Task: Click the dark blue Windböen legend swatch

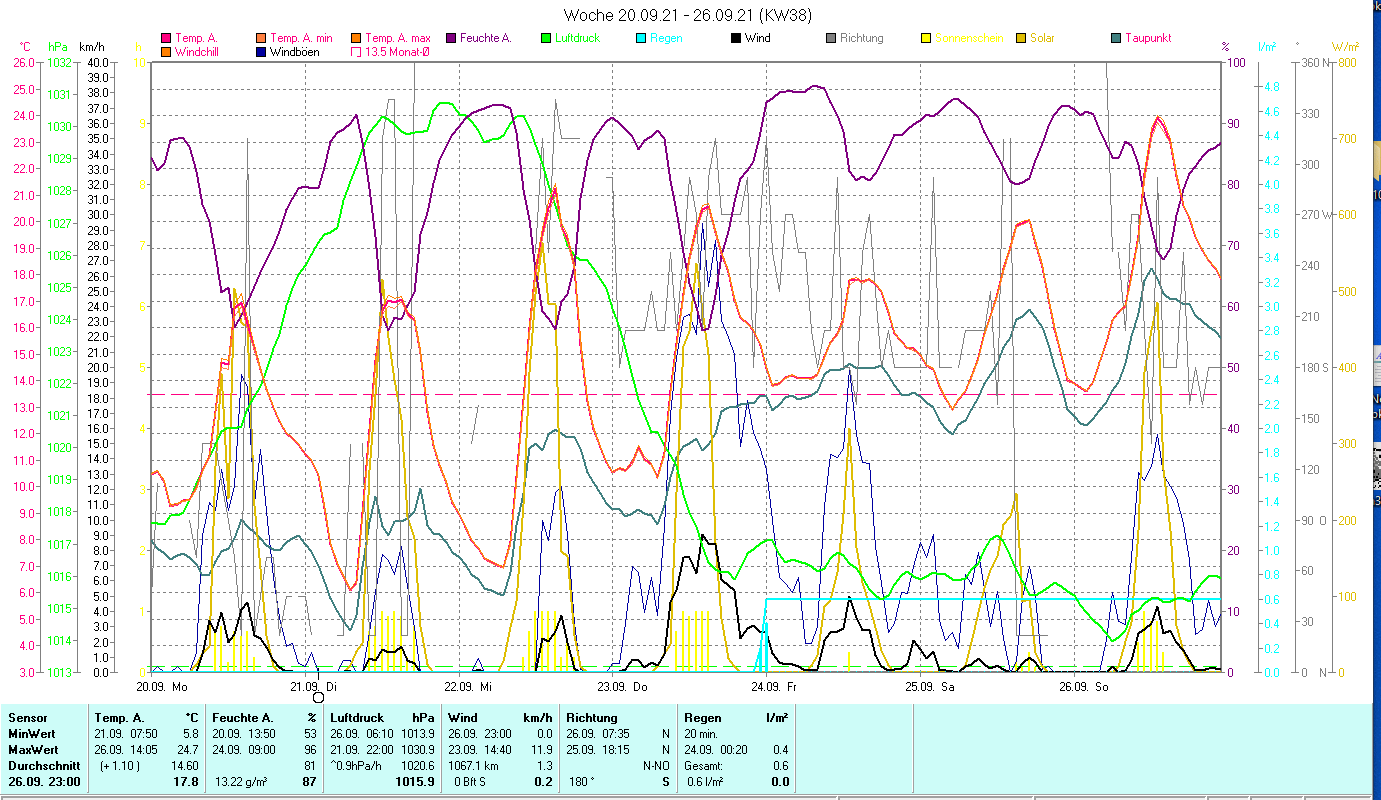Action: (x=261, y=51)
